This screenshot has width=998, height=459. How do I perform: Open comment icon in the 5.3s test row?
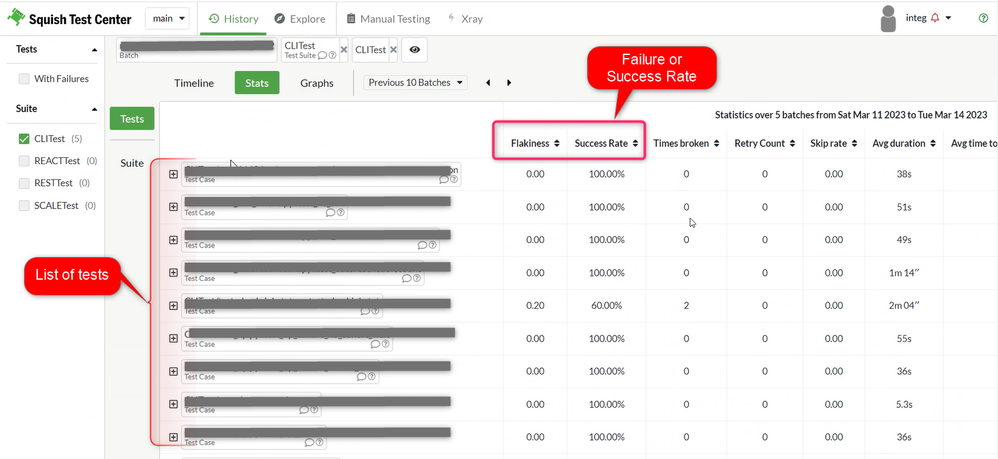(x=304, y=410)
